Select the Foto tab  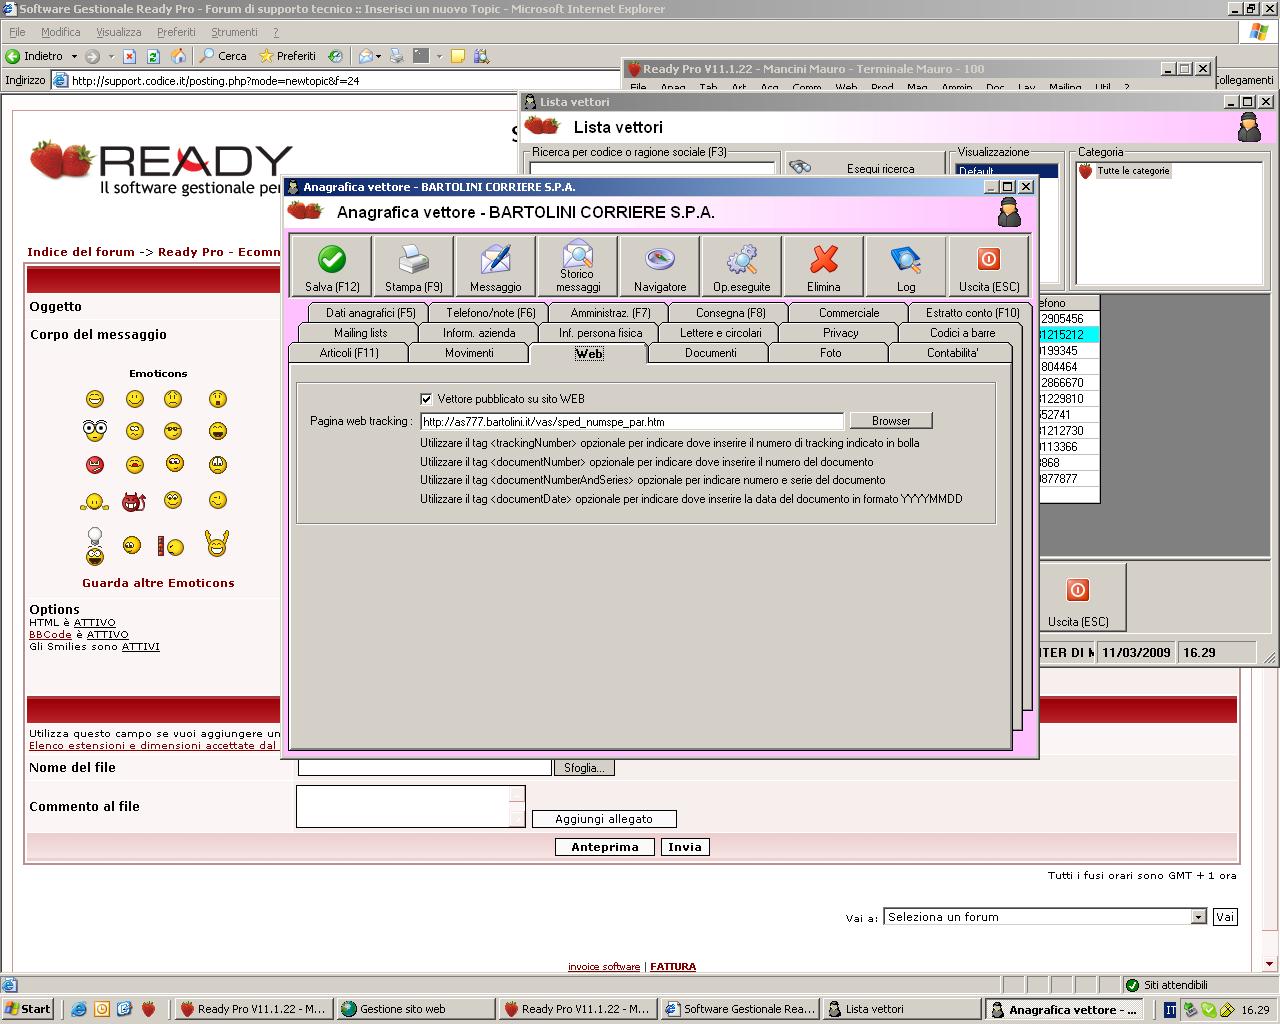830,353
